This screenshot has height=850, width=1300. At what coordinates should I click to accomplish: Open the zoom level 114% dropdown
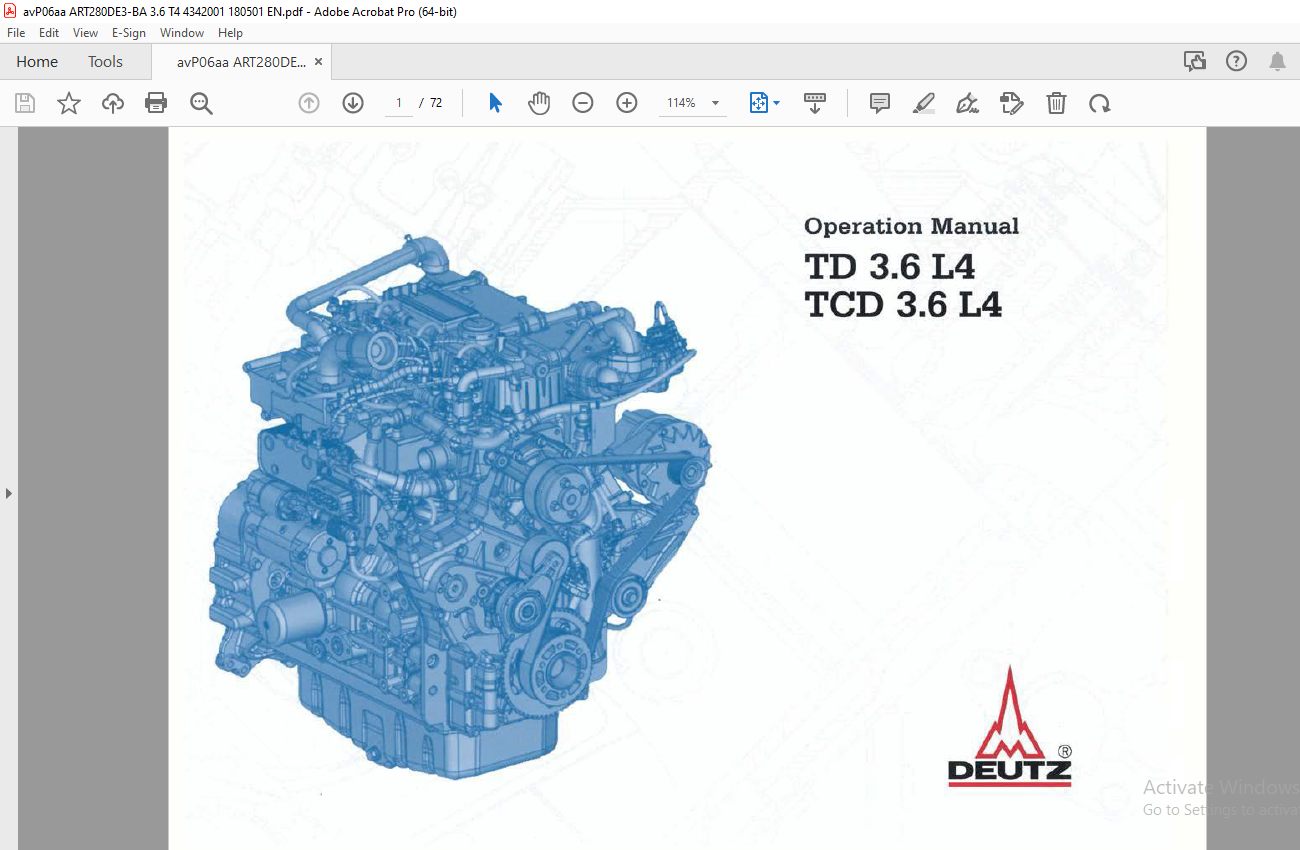[x=692, y=103]
